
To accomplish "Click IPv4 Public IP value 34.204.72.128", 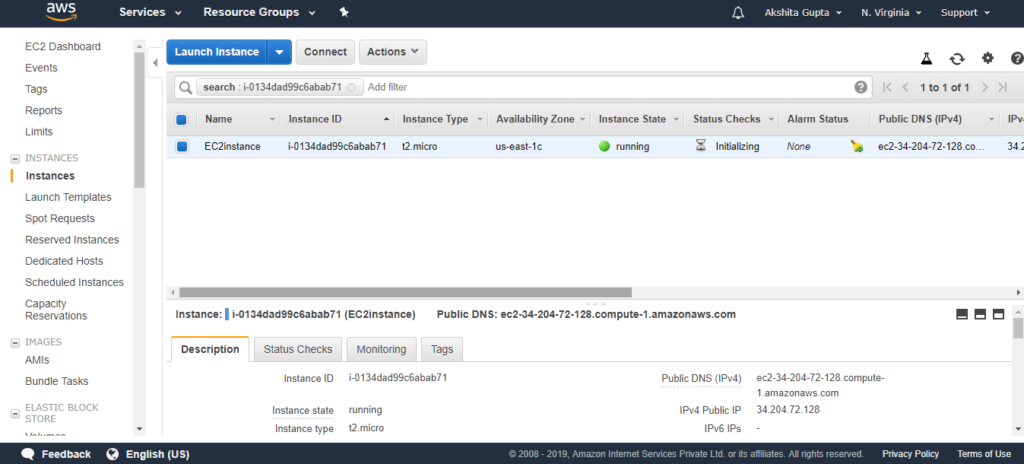I will click(x=788, y=410).
